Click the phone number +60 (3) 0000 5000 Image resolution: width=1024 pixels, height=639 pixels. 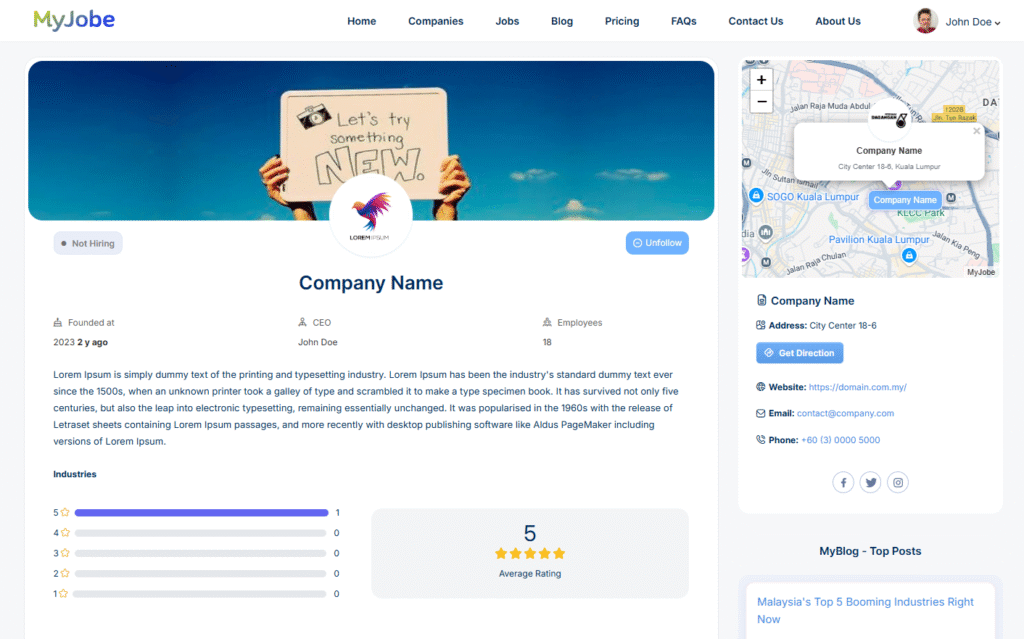pos(840,440)
